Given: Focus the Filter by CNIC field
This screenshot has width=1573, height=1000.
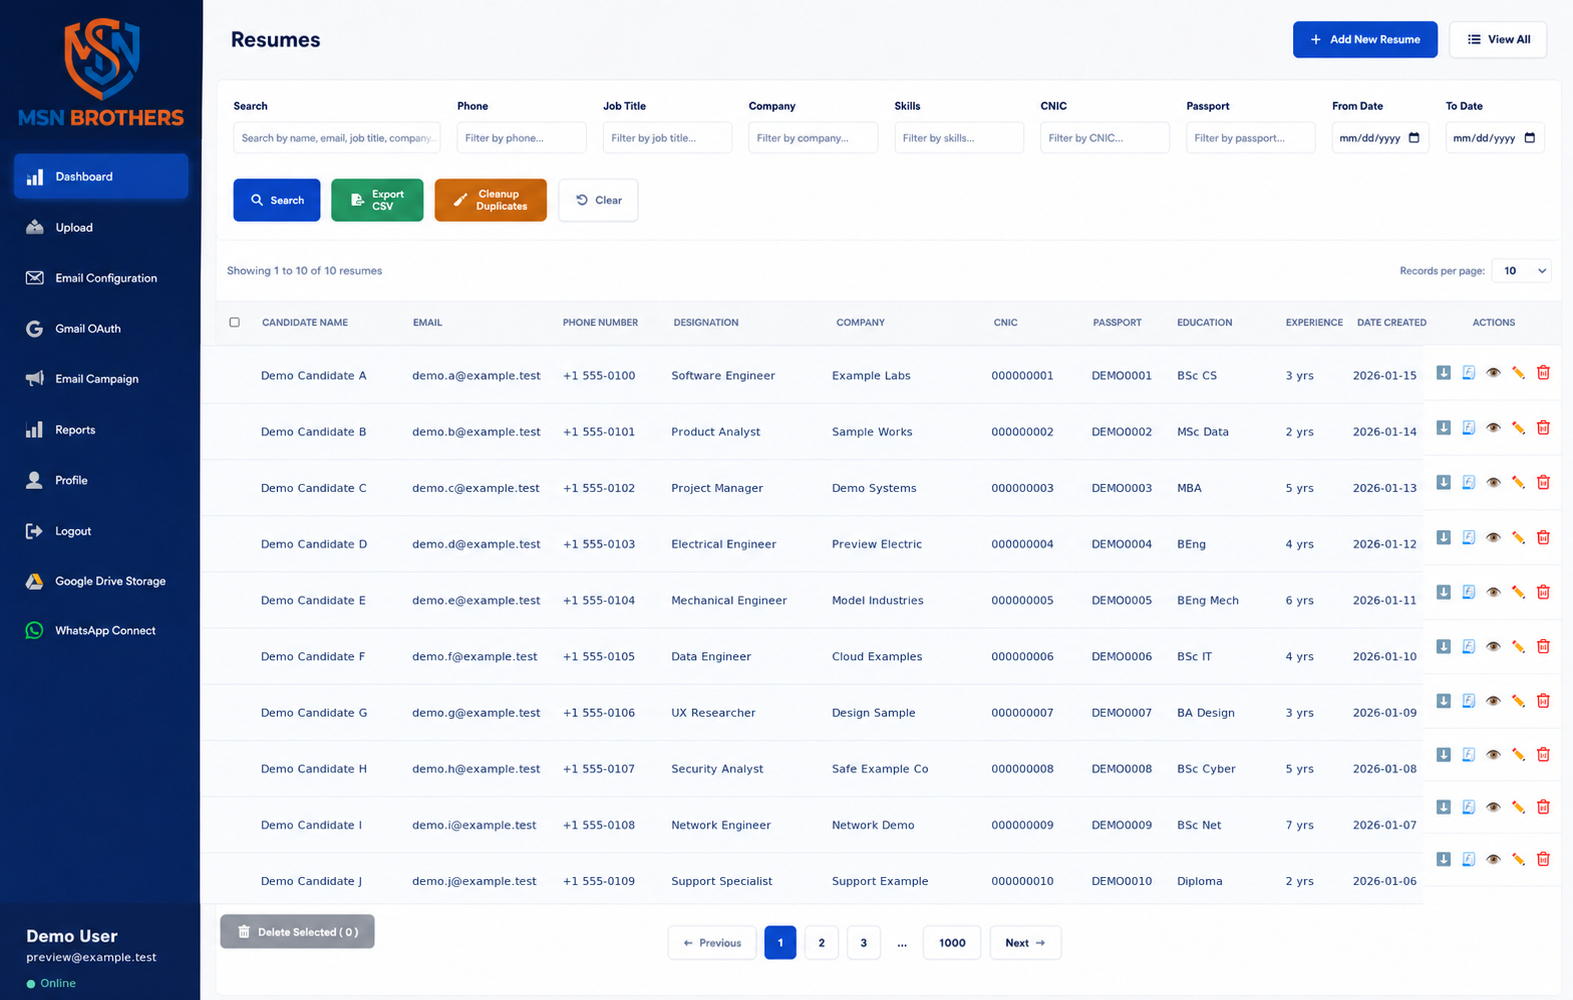Looking at the screenshot, I should (x=1105, y=138).
